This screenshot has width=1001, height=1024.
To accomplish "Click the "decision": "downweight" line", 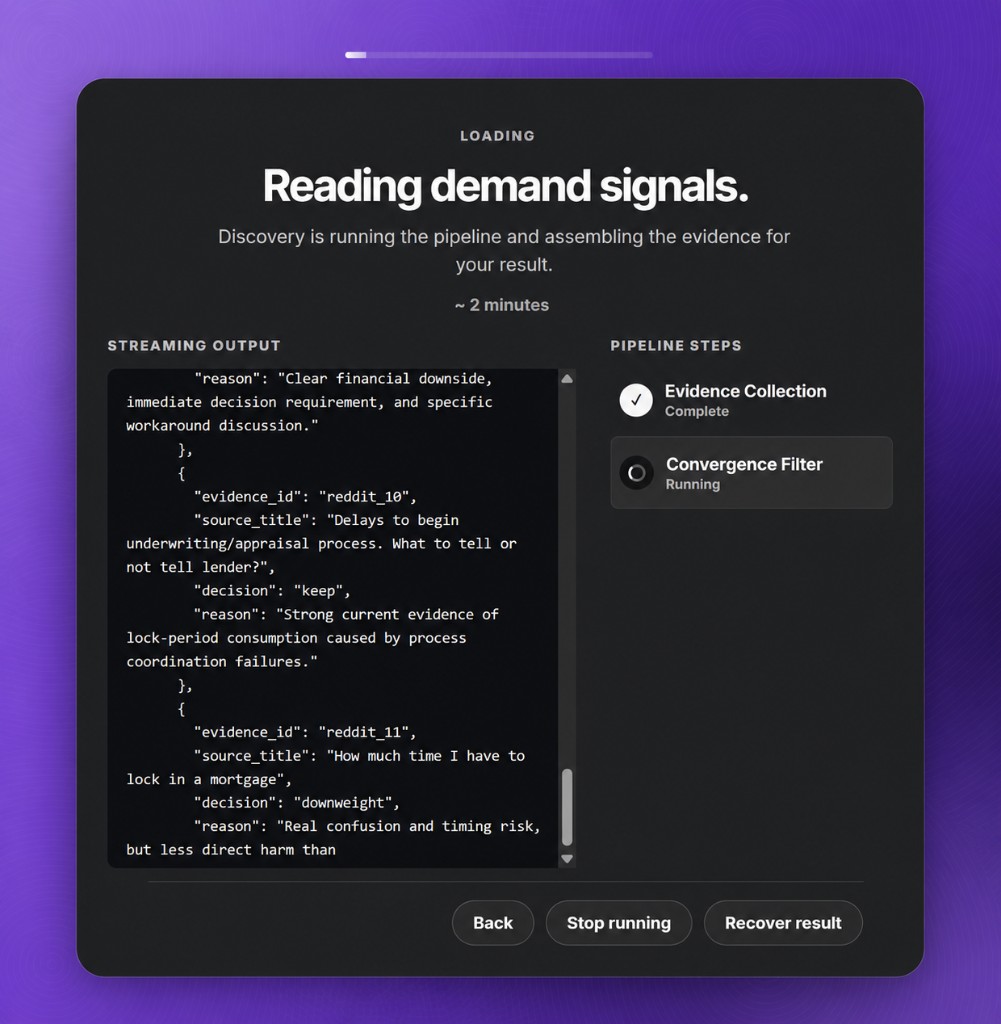I will point(296,803).
